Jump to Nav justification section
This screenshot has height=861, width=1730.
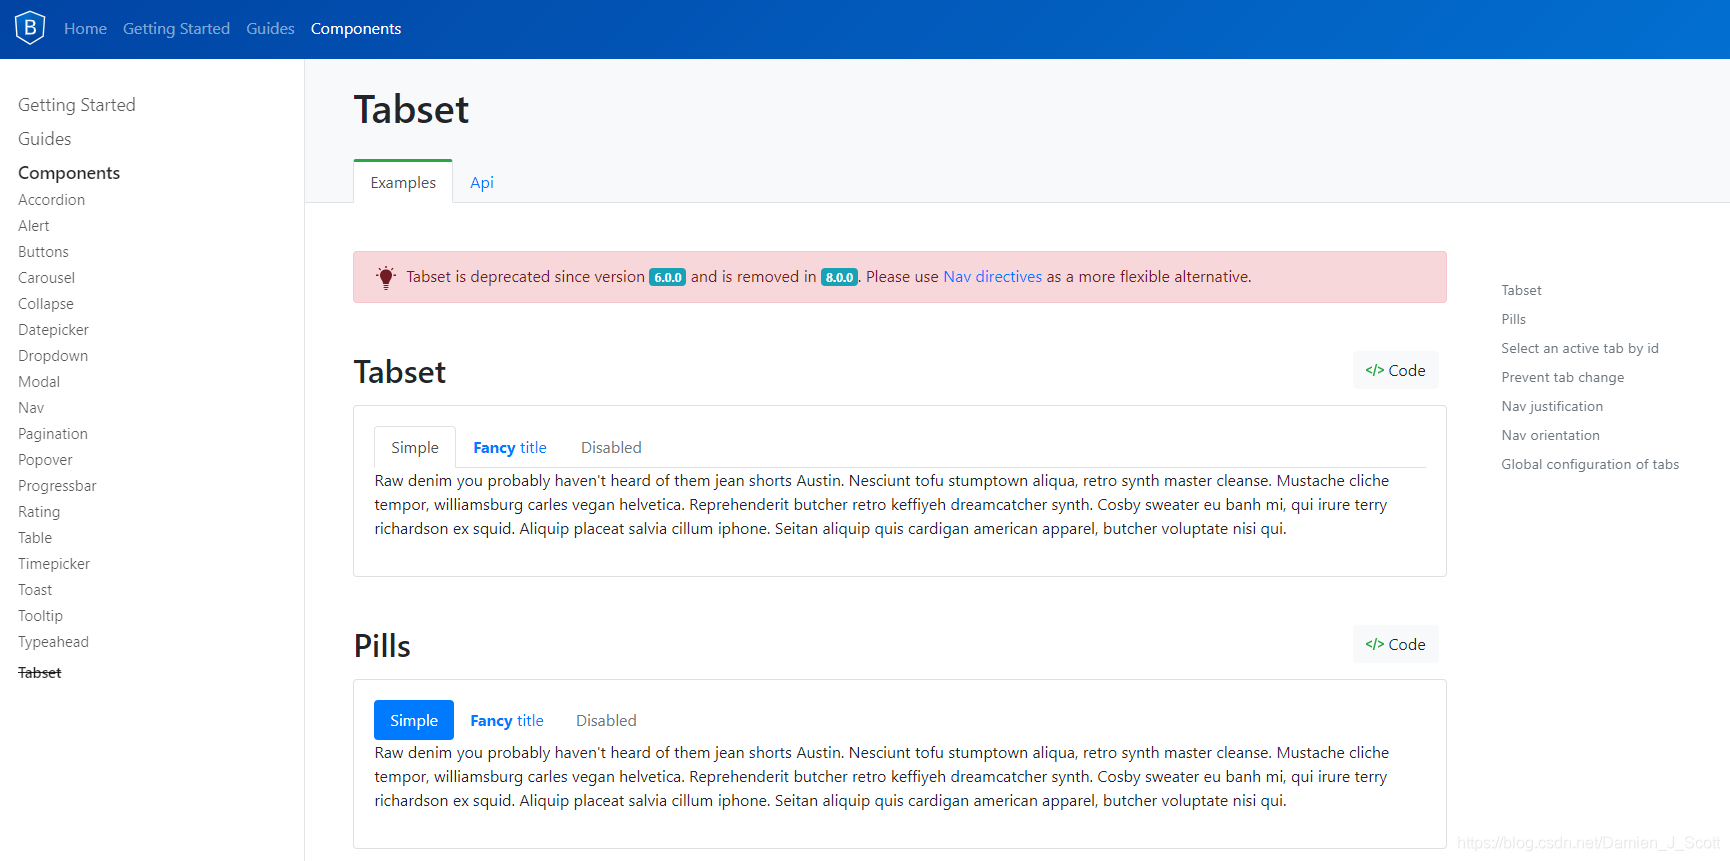(1552, 406)
